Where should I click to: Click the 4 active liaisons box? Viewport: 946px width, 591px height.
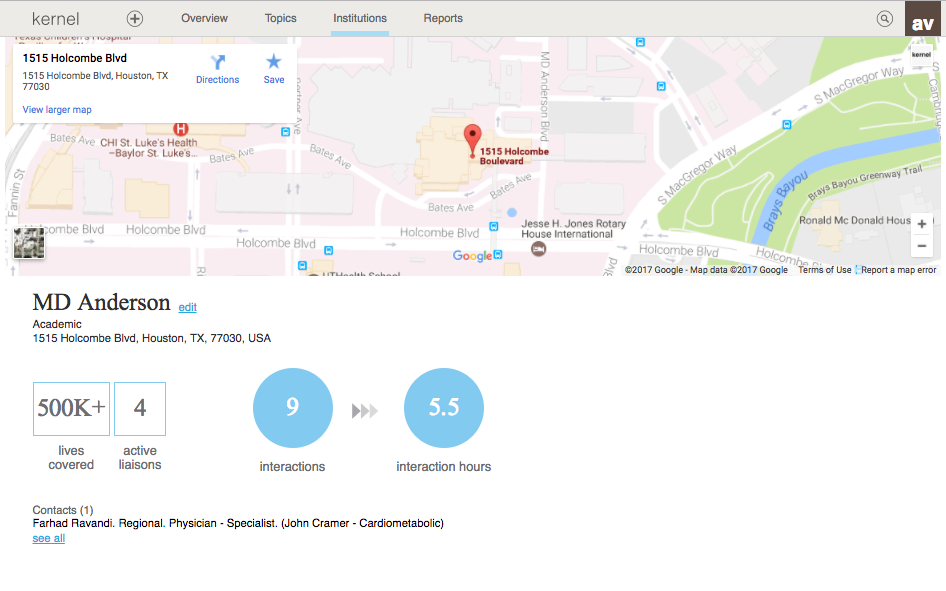(x=140, y=408)
